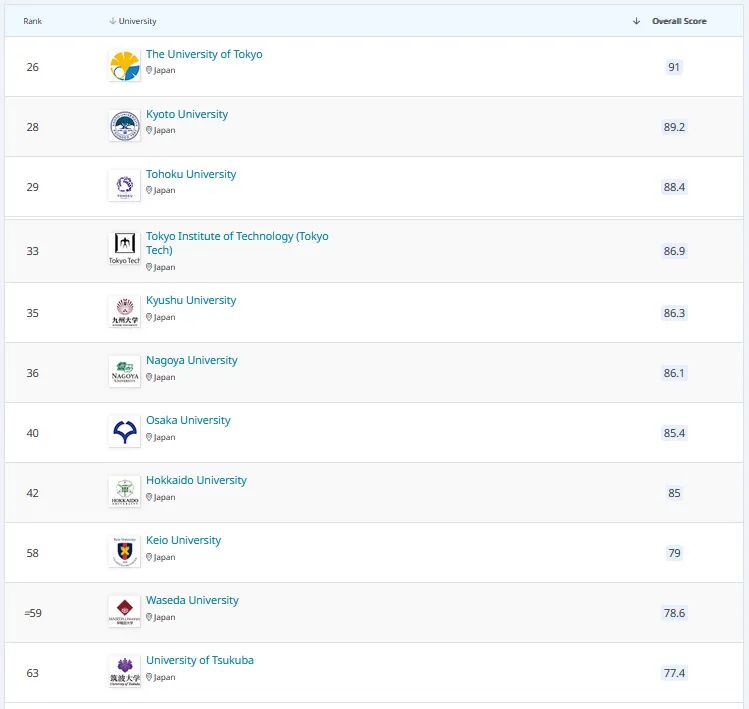Image resolution: width=749 pixels, height=709 pixels.
Task: Click the Waseda University logo
Action: pyautogui.click(x=125, y=612)
